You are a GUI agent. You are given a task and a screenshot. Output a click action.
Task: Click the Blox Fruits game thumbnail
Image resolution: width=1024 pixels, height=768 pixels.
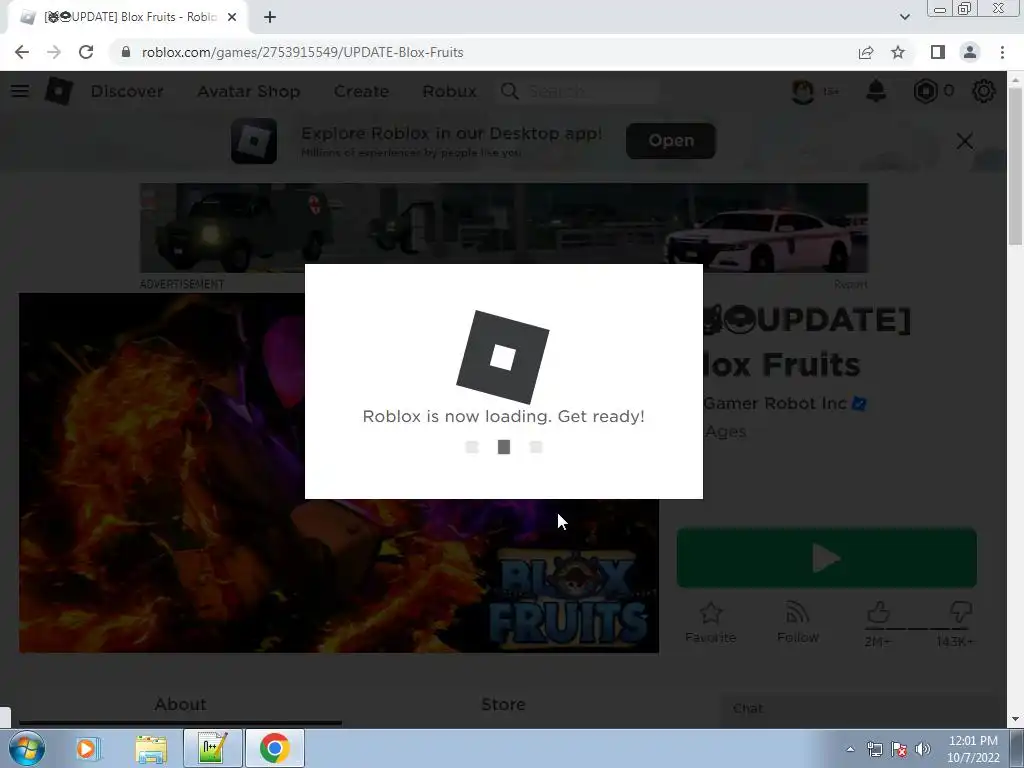pyautogui.click(x=339, y=473)
